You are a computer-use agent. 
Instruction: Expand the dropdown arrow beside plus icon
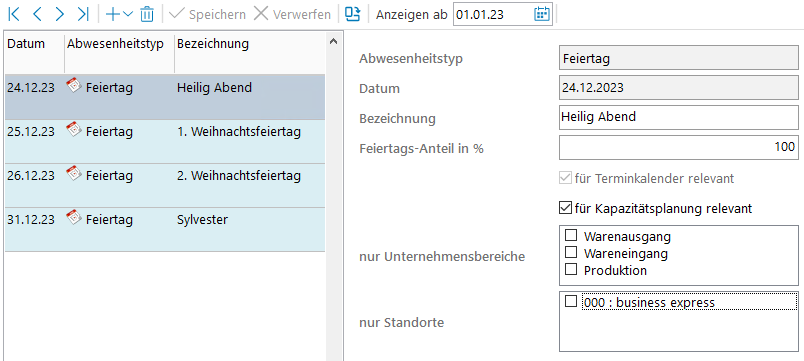128,14
